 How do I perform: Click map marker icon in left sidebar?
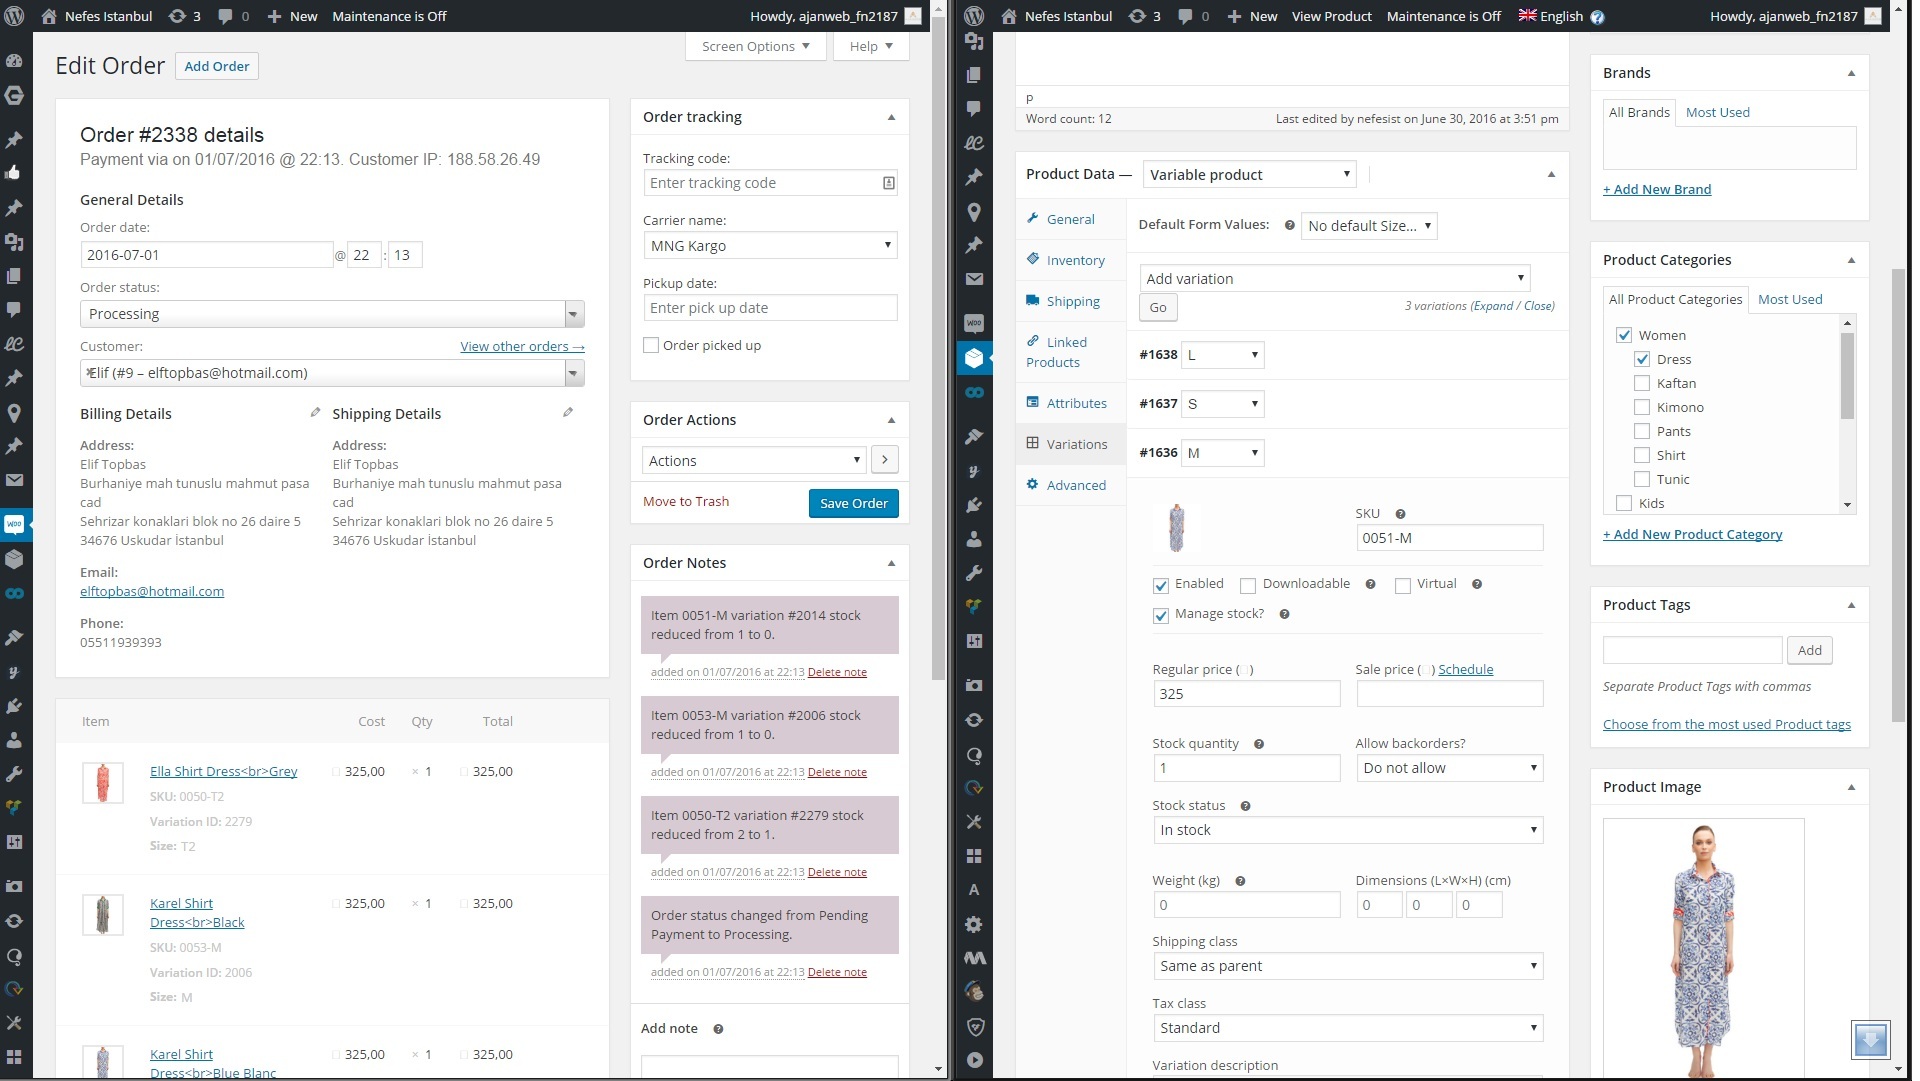(x=14, y=412)
